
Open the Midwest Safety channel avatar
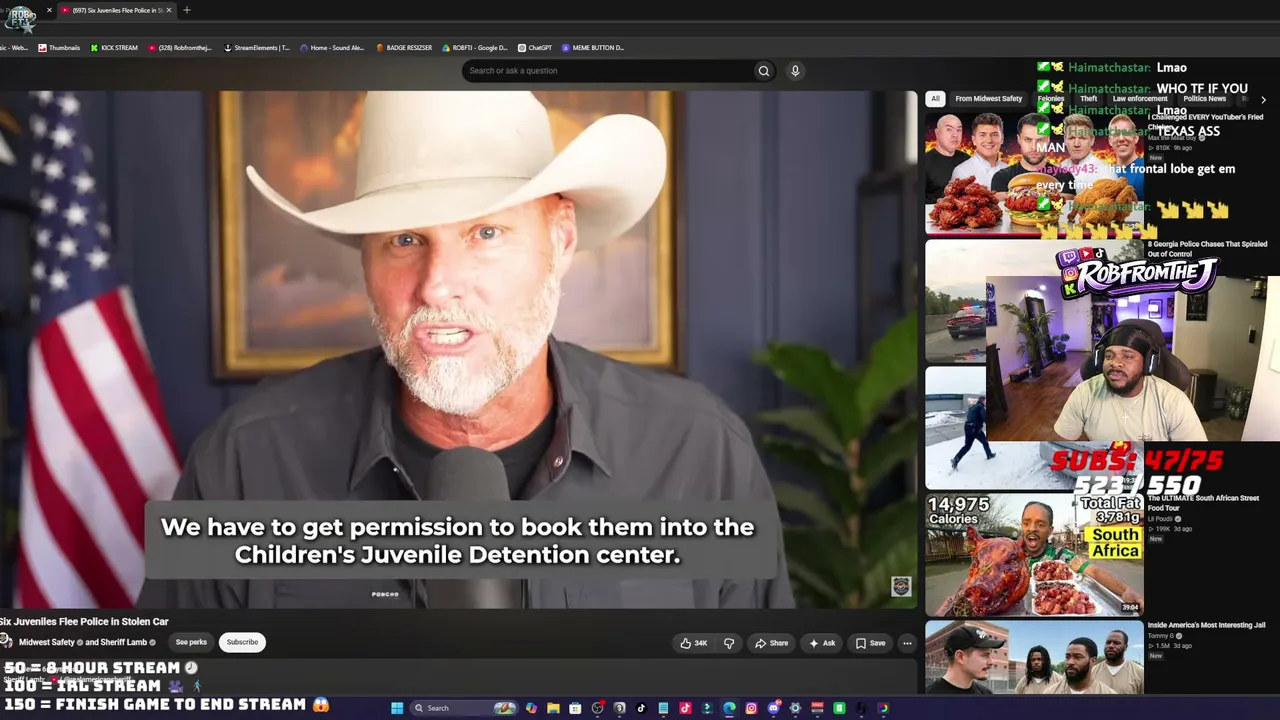coord(6,642)
